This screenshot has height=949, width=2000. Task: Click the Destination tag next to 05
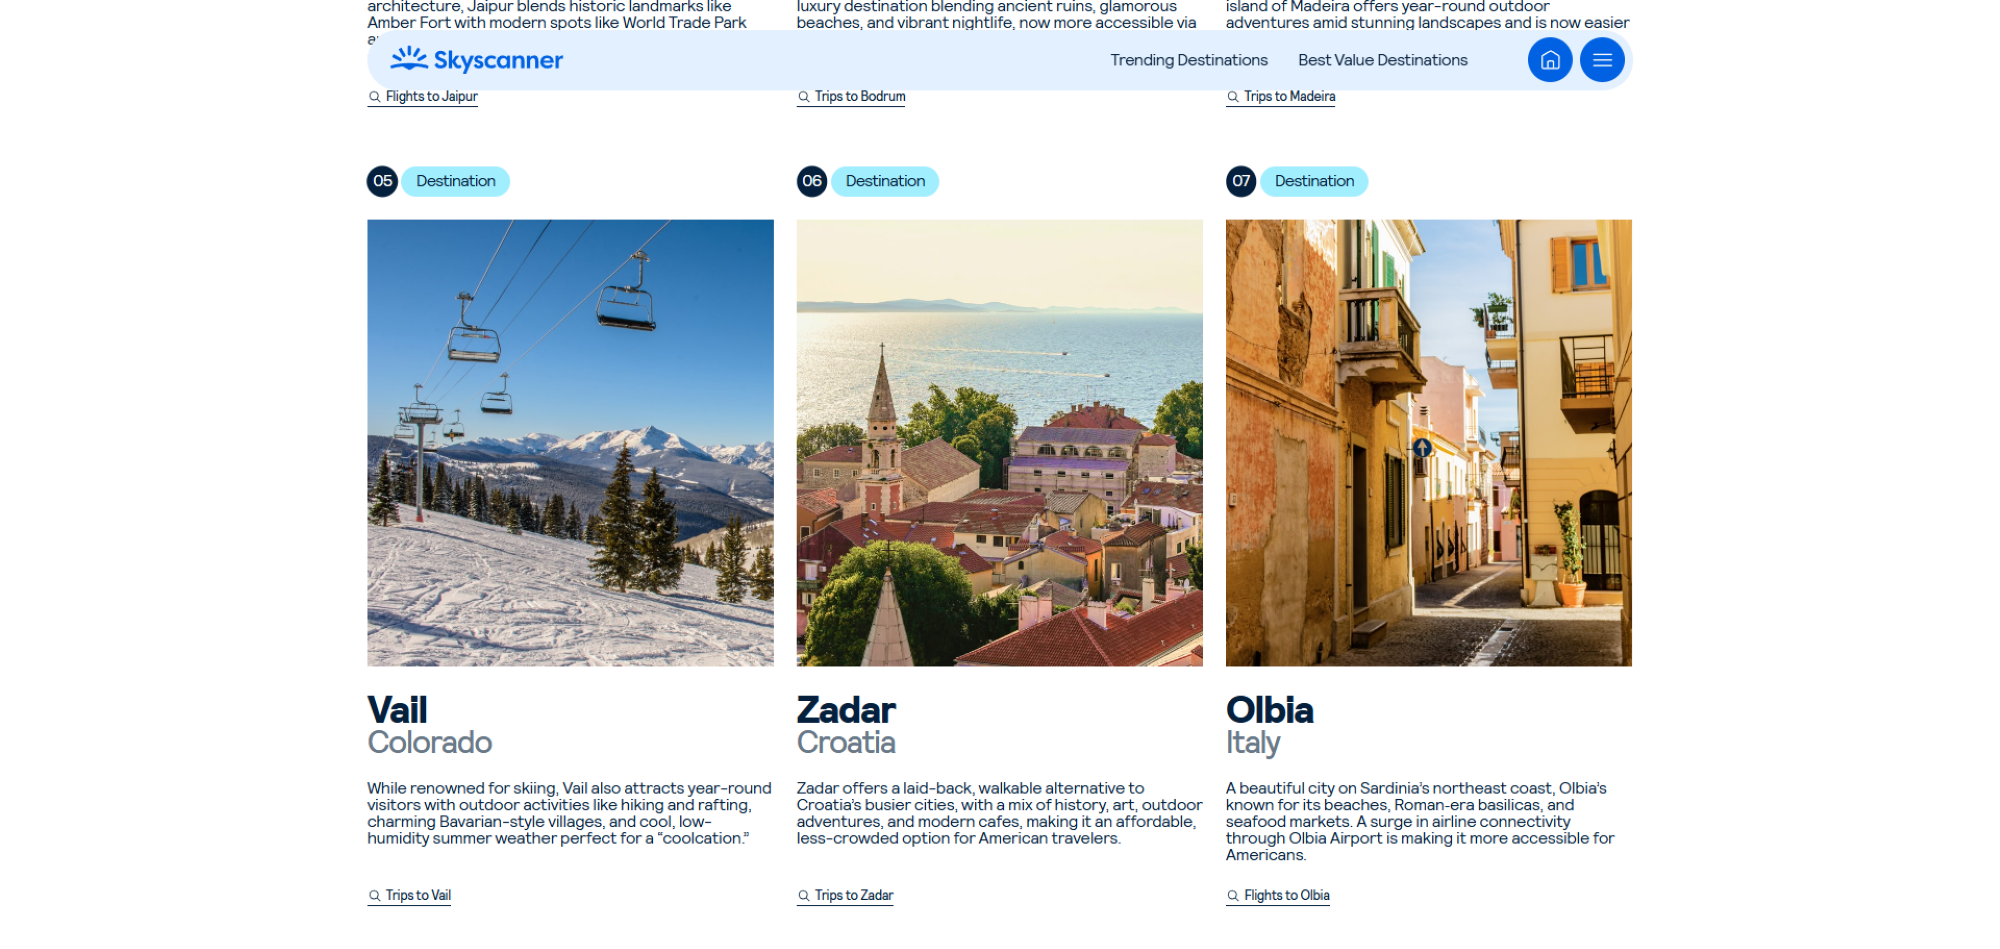coord(456,181)
